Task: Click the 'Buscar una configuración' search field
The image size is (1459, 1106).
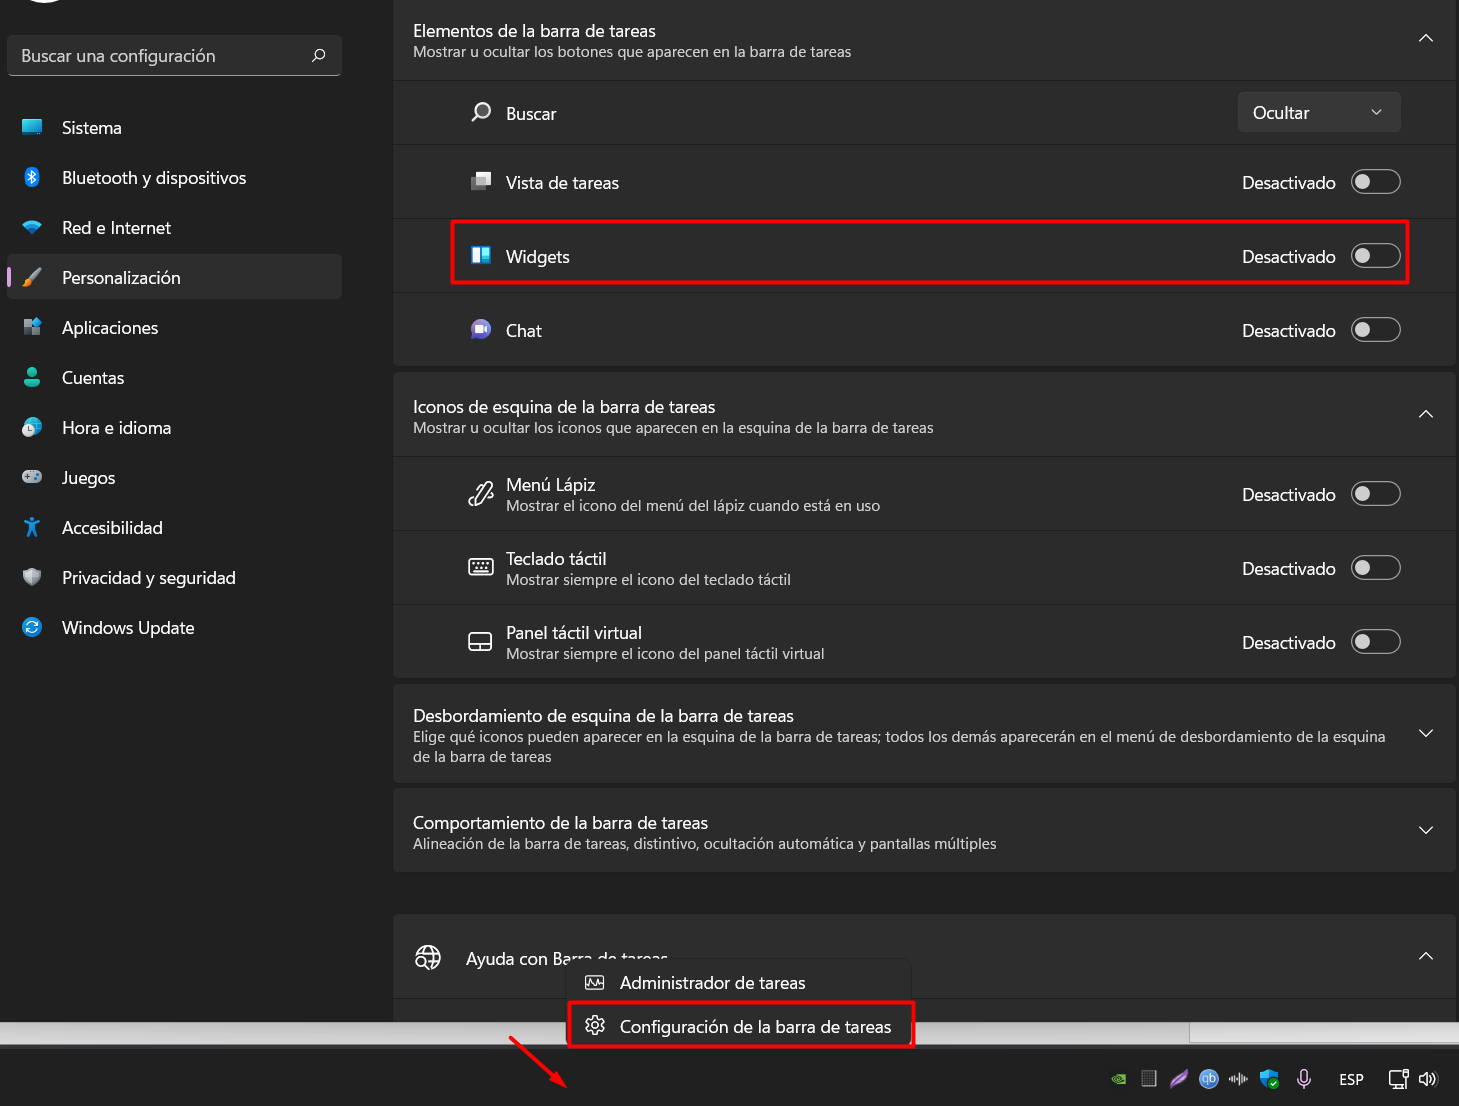Action: coord(160,56)
